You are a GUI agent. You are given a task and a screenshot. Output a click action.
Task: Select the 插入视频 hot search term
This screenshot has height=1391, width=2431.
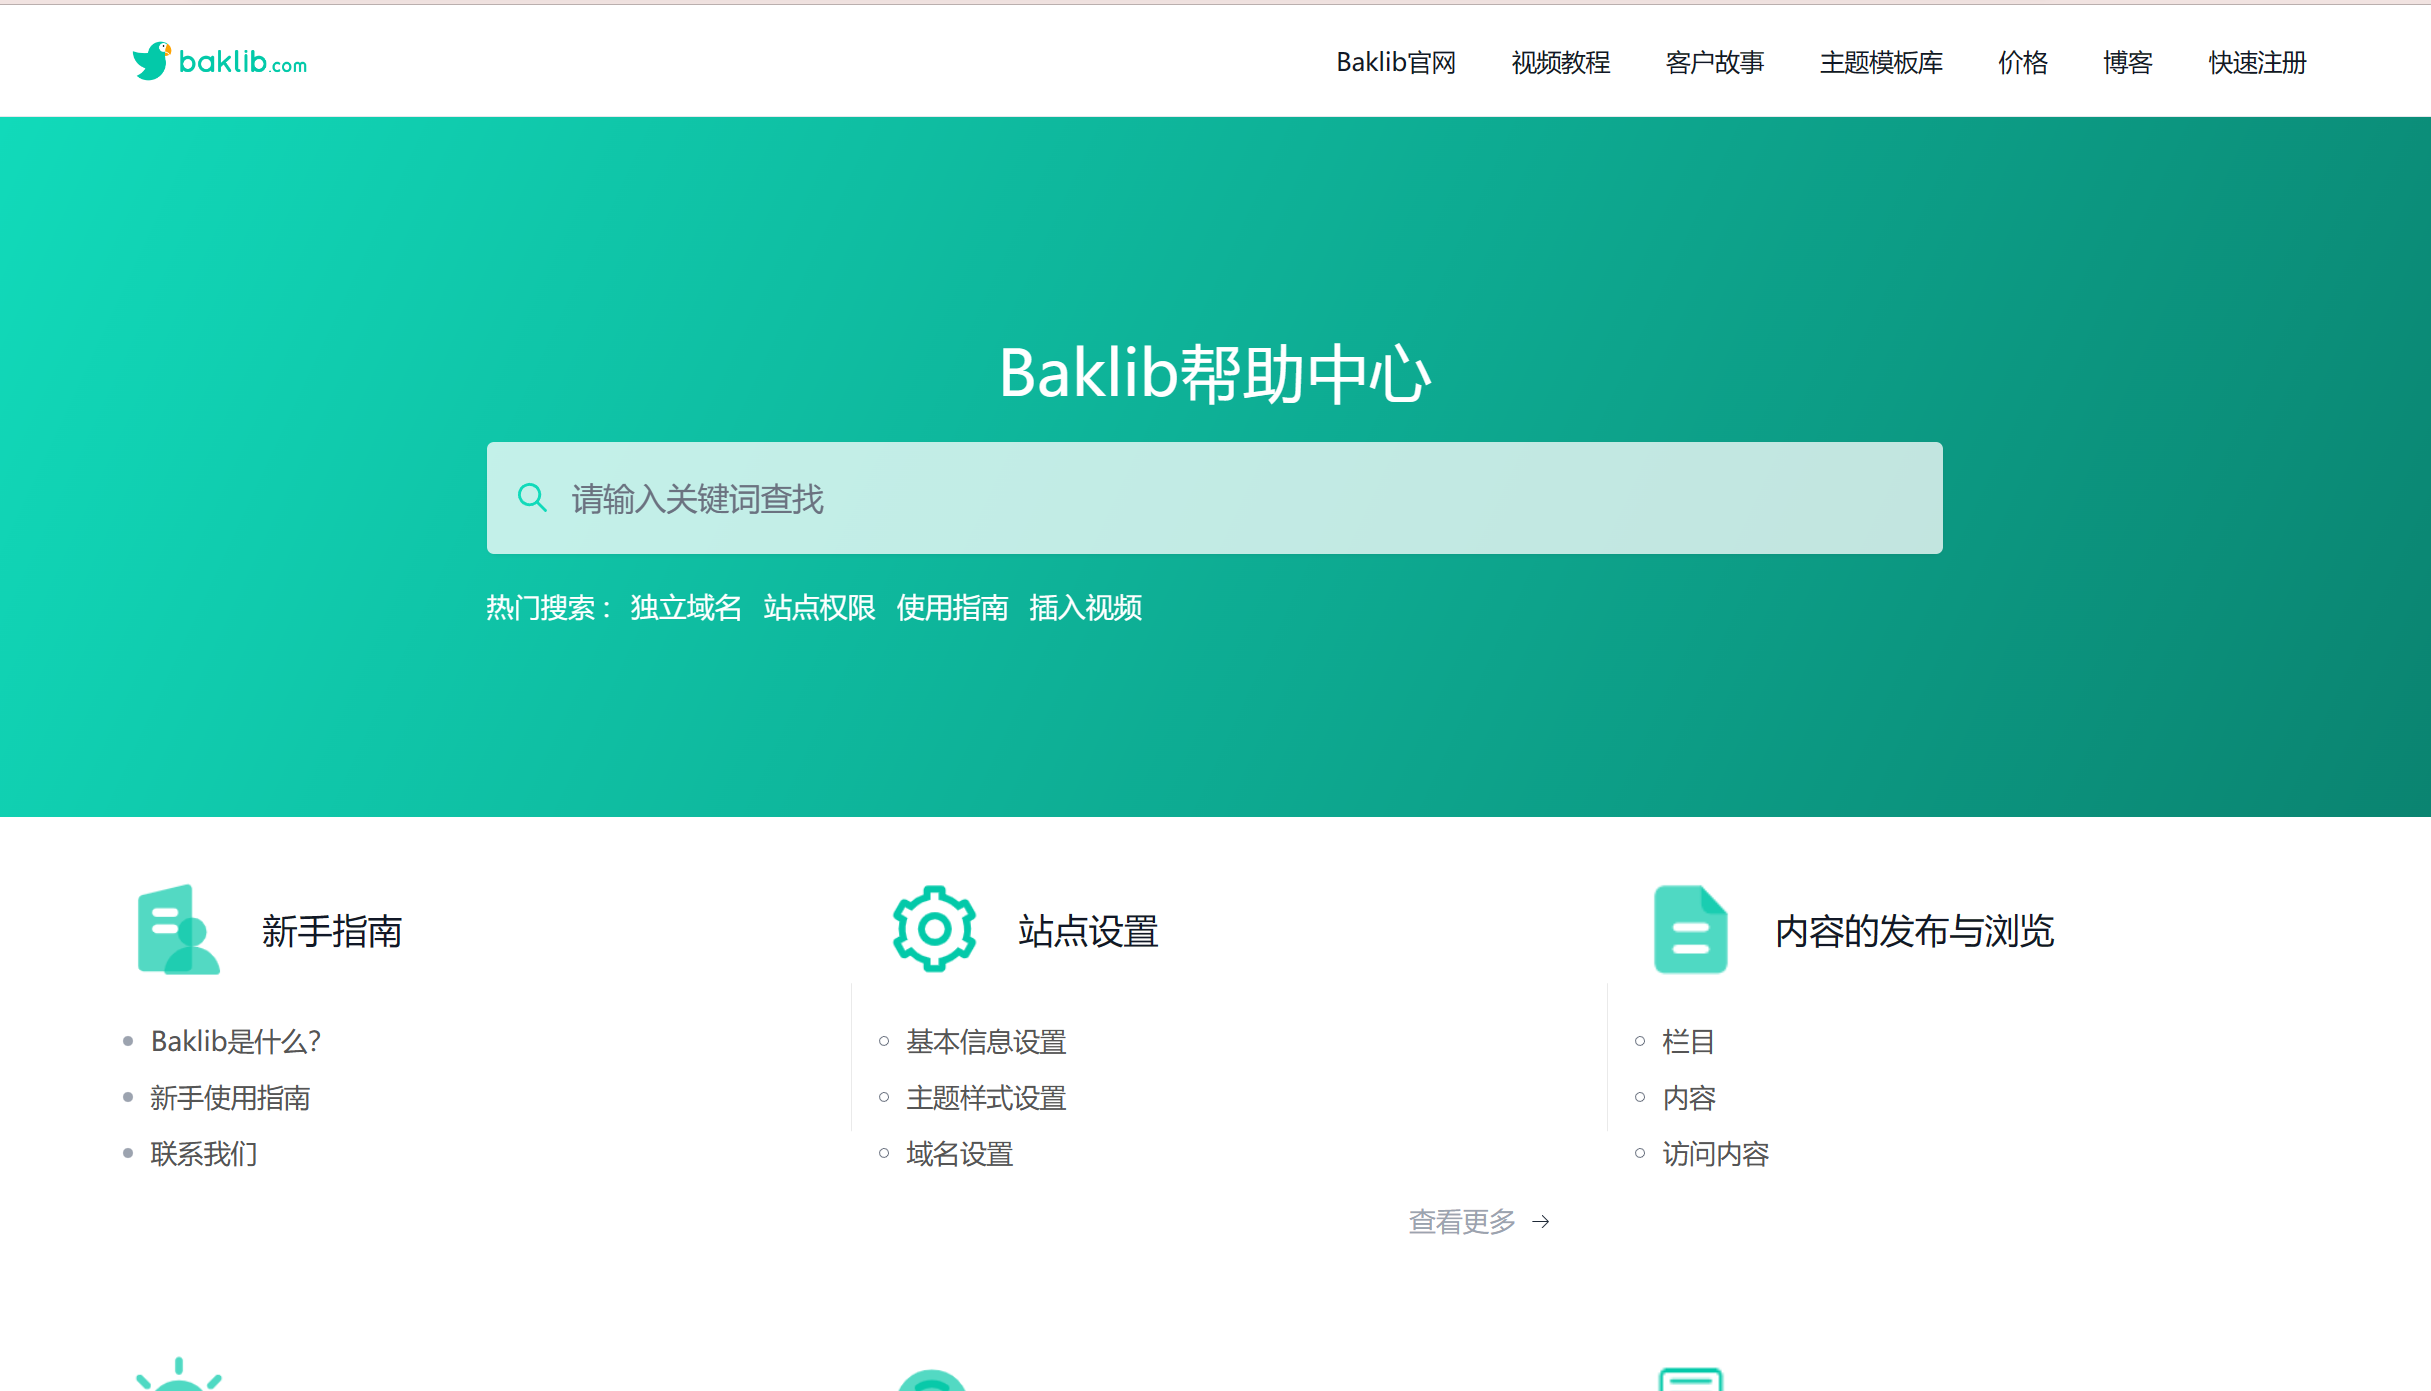point(1085,607)
